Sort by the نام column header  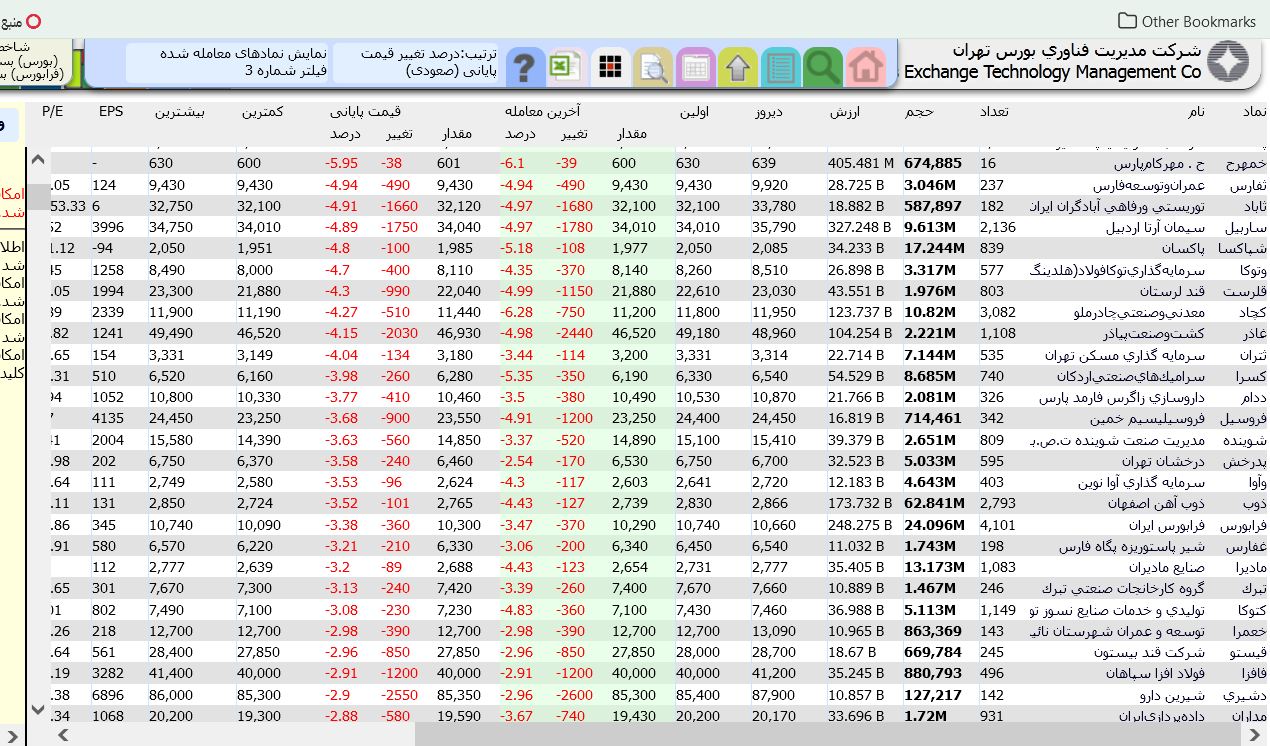1196,112
